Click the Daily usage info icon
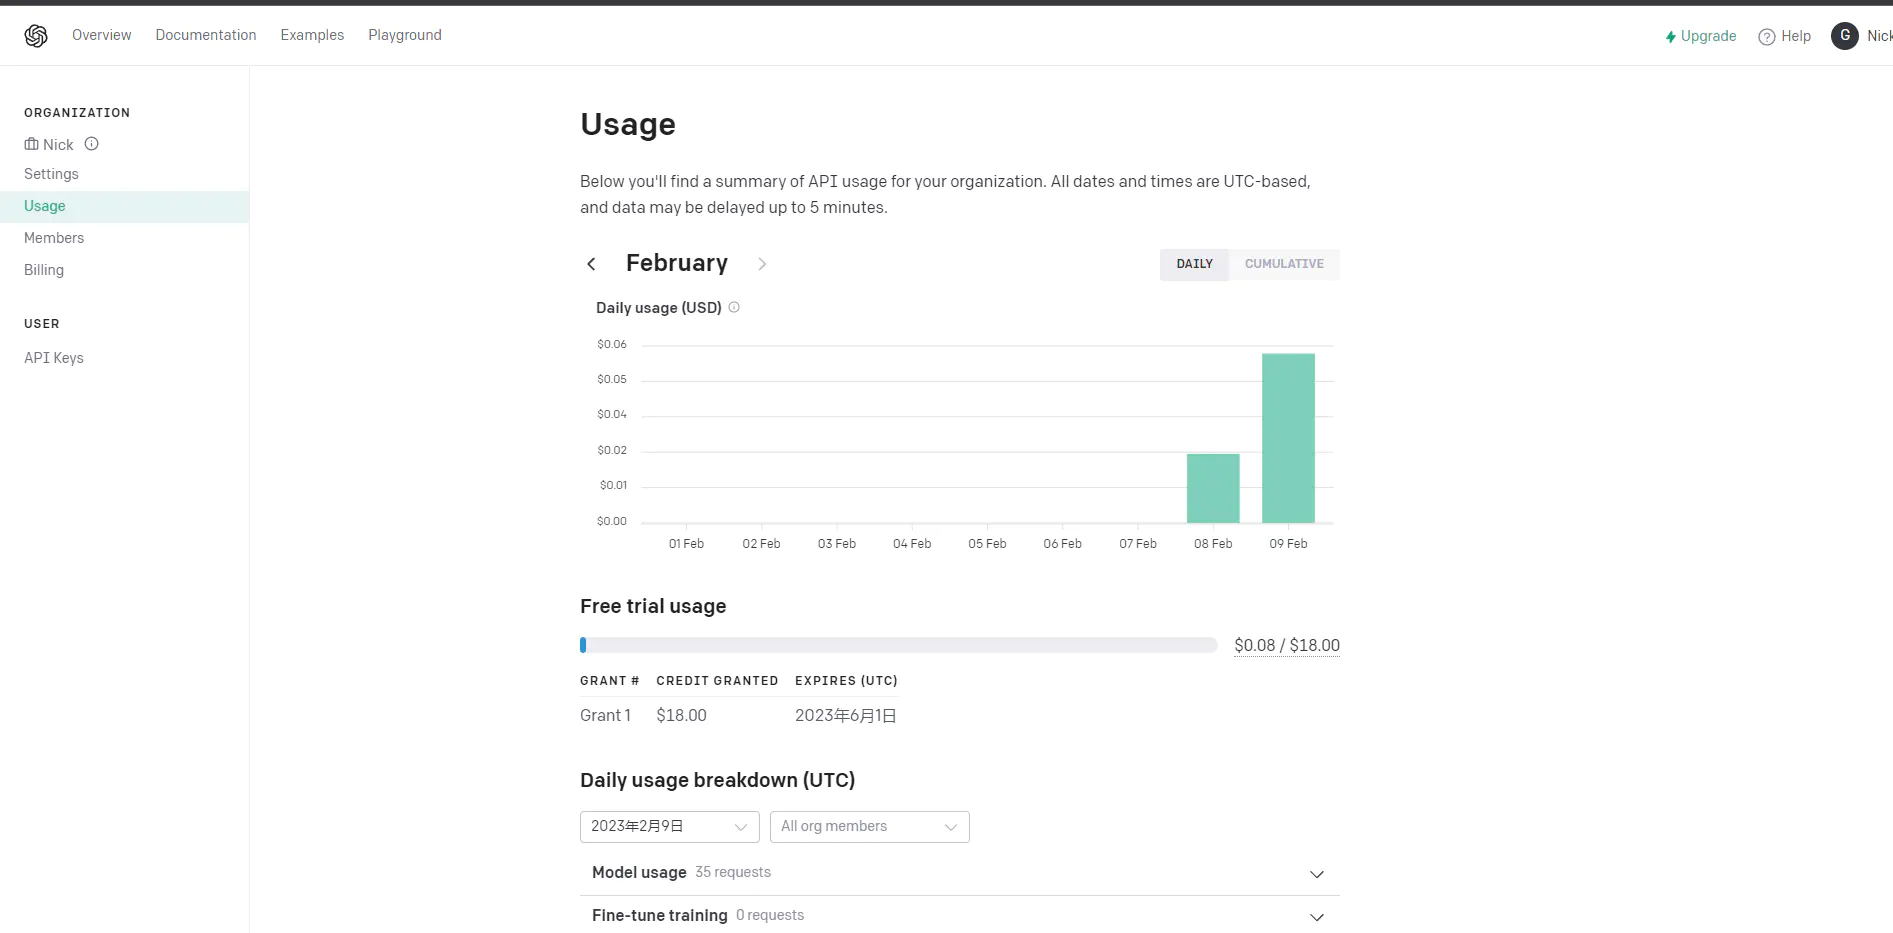 (734, 307)
